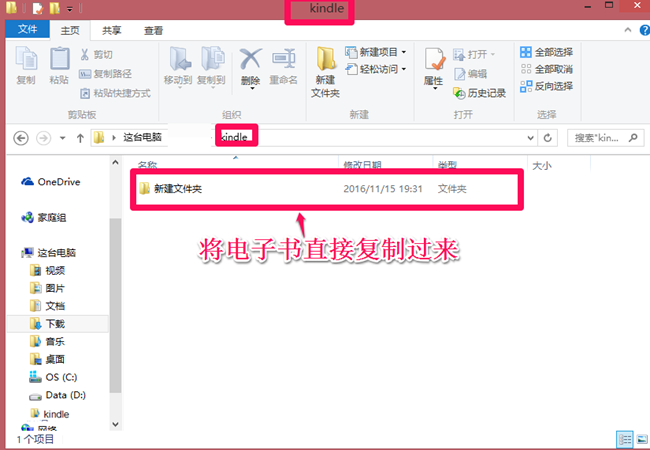650x450 pixels.
Task: Click the title bar properties quick icon
Action: coord(38,8)
